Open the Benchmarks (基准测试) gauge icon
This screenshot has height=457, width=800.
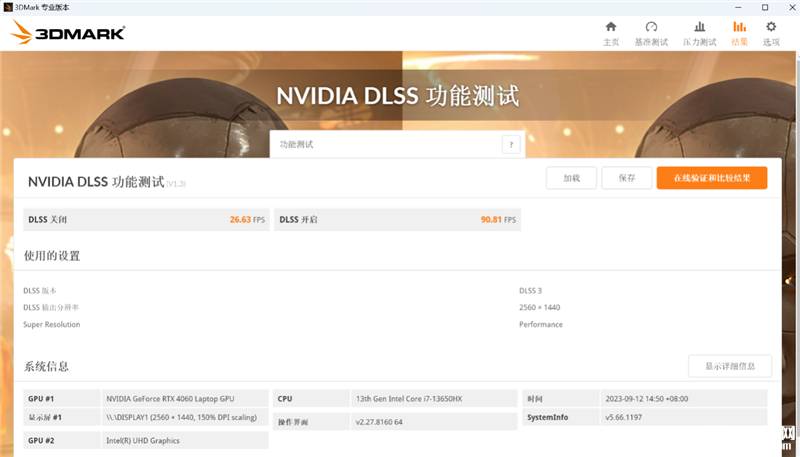(x=651, y=27)
